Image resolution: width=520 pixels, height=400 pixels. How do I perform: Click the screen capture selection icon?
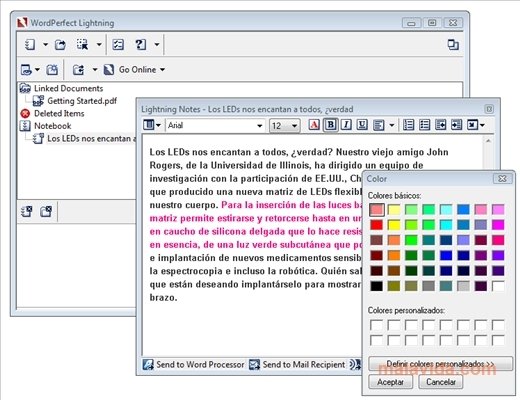tap(82, 44)
